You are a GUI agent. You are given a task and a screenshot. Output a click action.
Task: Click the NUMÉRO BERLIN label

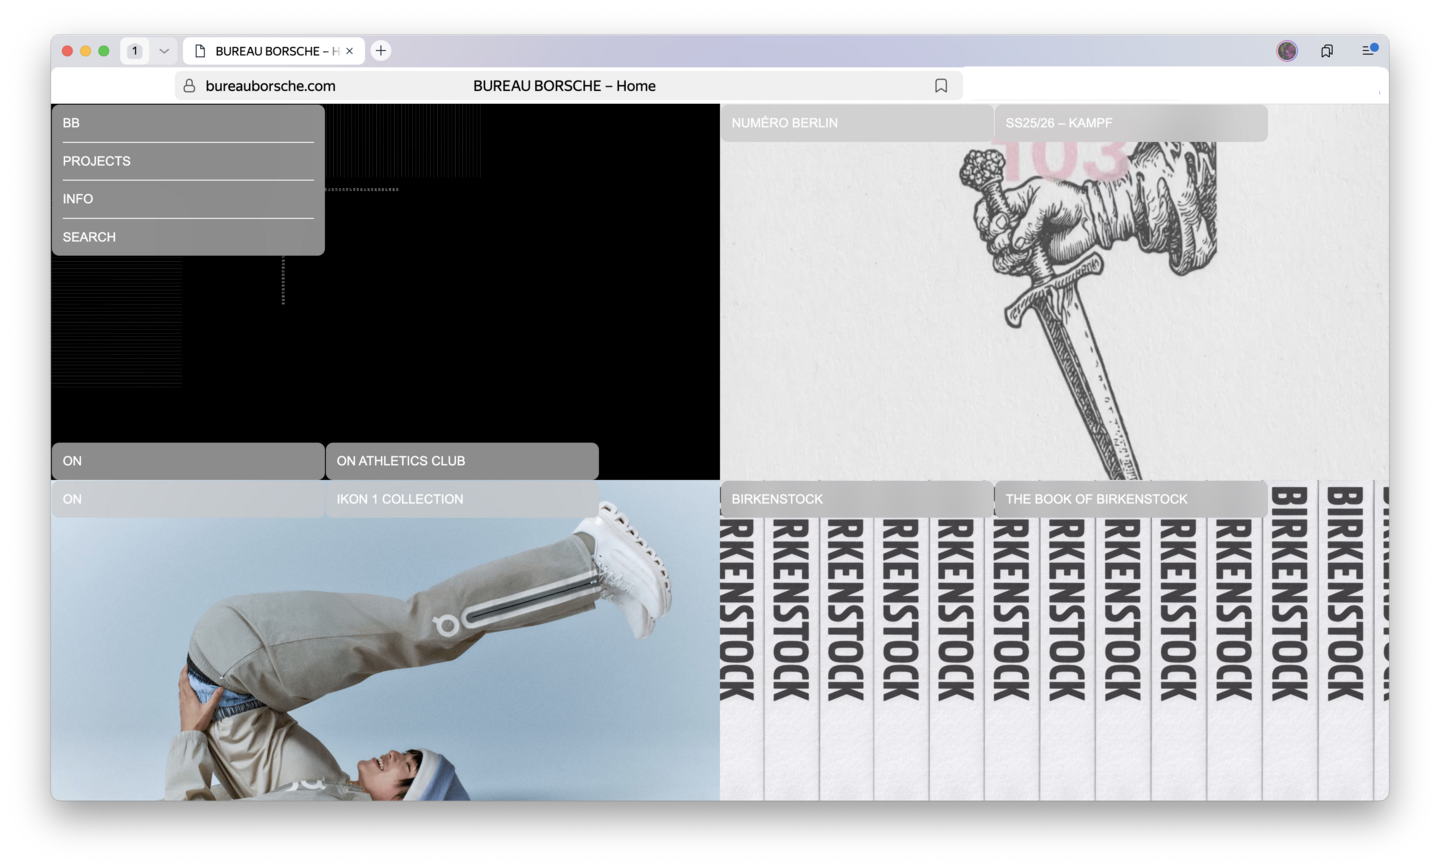pyautogui.click(x=856, y=123)
